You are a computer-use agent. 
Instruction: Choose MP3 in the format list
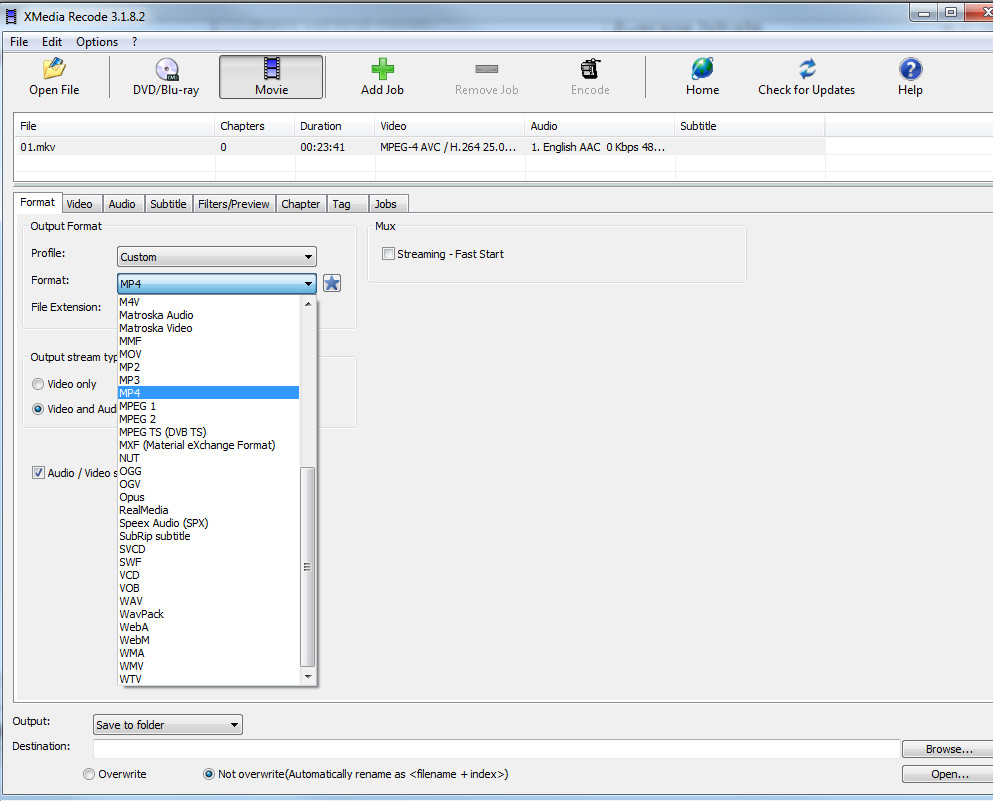(x=208, y=380)
